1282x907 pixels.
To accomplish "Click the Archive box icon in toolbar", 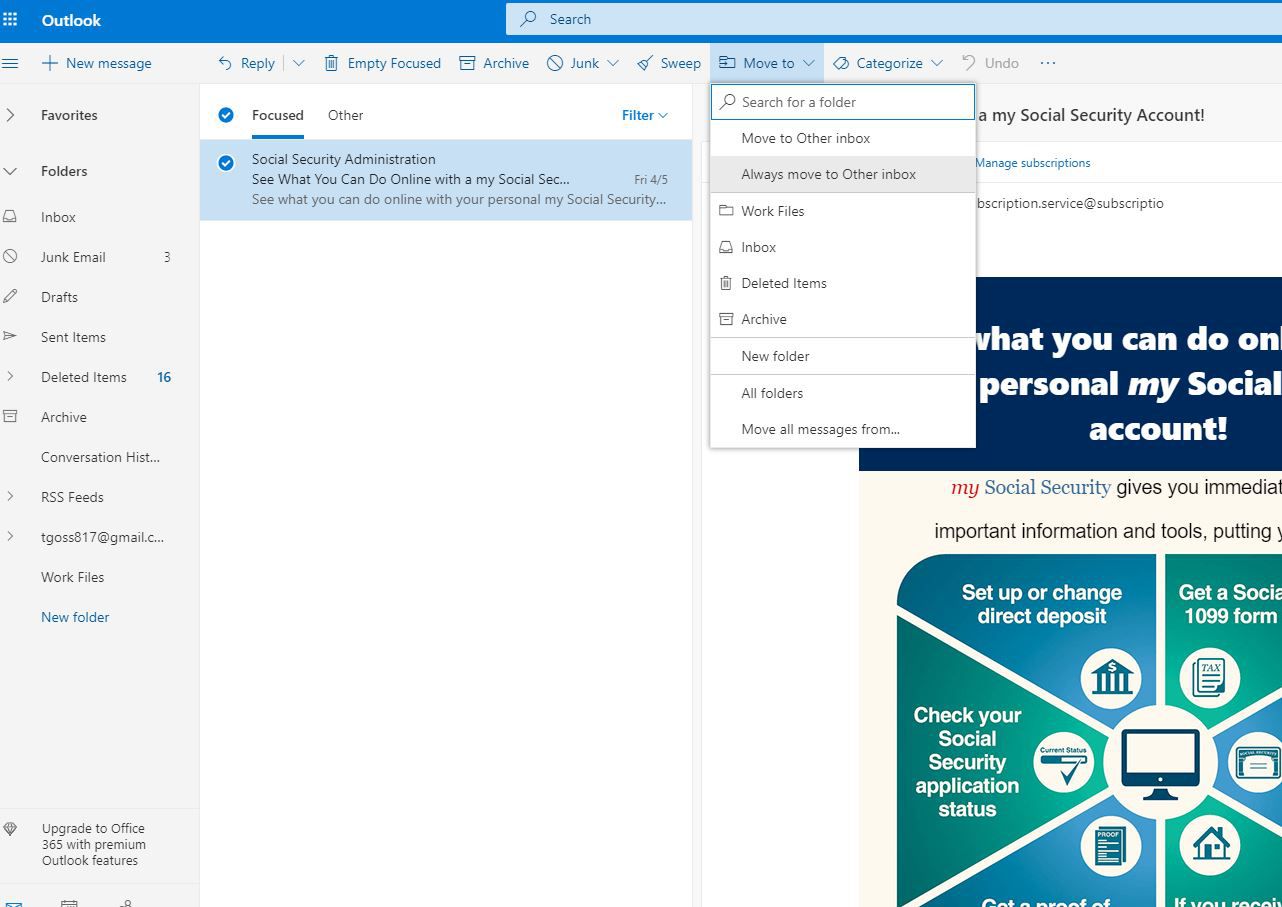I will (467, 63).
